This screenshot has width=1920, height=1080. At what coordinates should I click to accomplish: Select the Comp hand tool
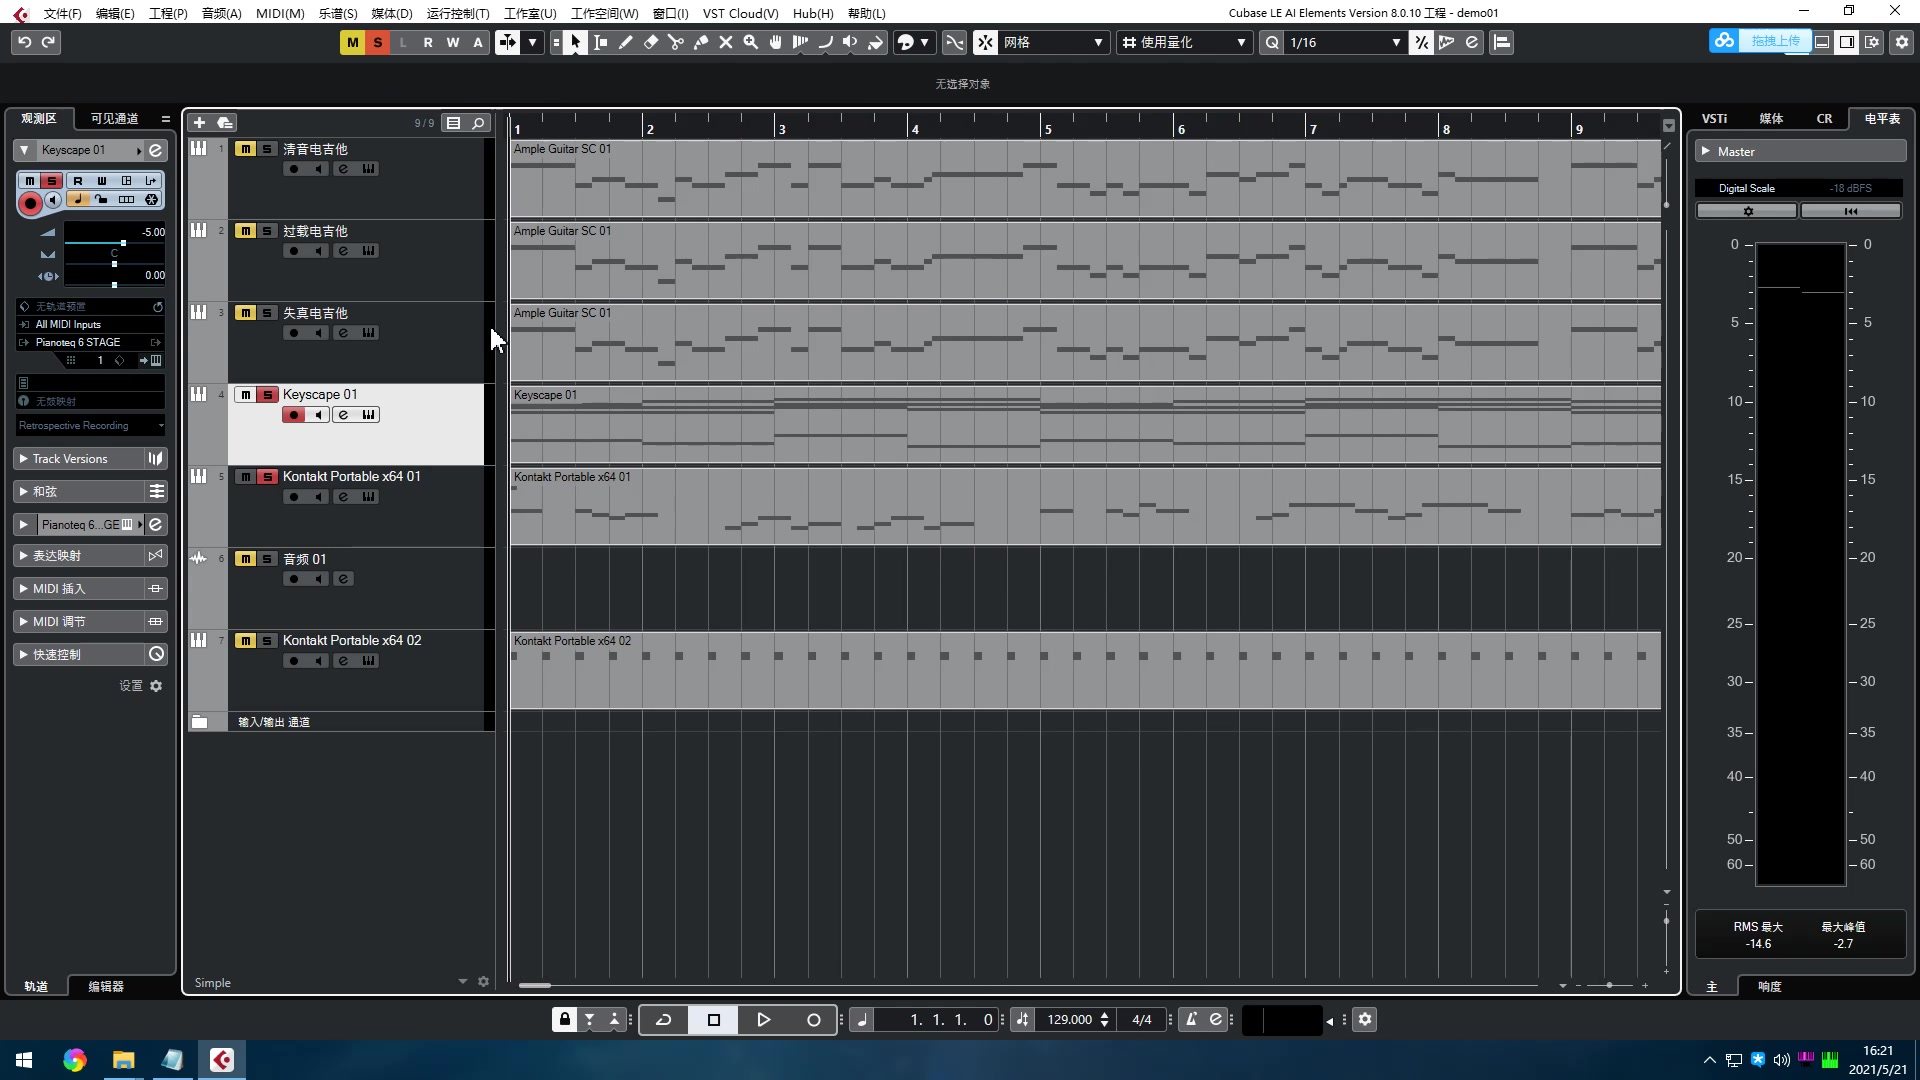(775, 42)
